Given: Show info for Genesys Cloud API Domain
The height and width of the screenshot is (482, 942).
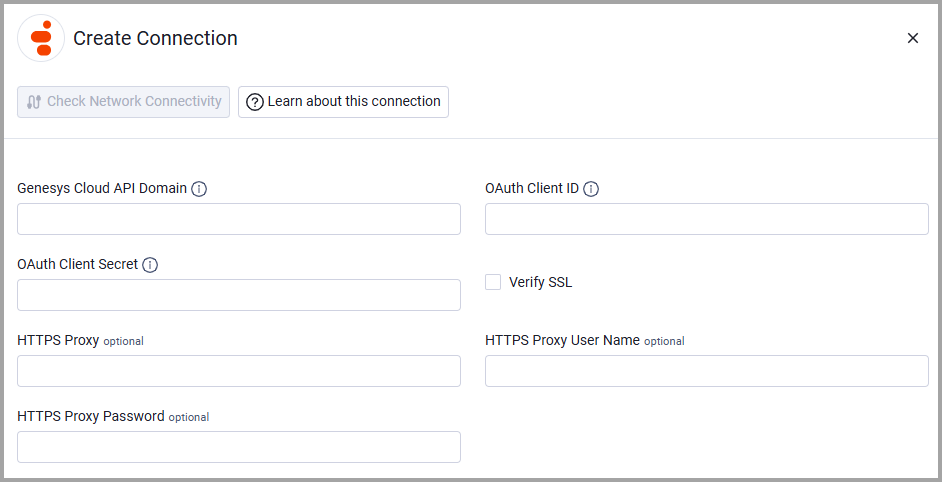Looking at the screenshot, I should point(199,189).
